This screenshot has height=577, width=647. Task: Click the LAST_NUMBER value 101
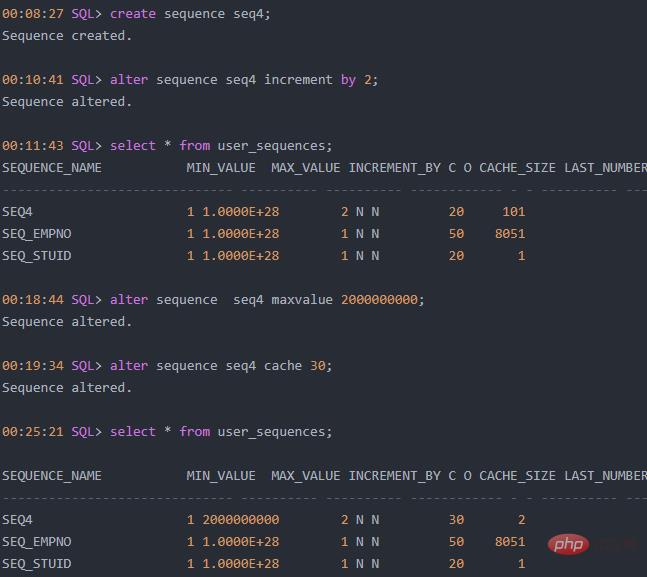[x=513, y=212]
